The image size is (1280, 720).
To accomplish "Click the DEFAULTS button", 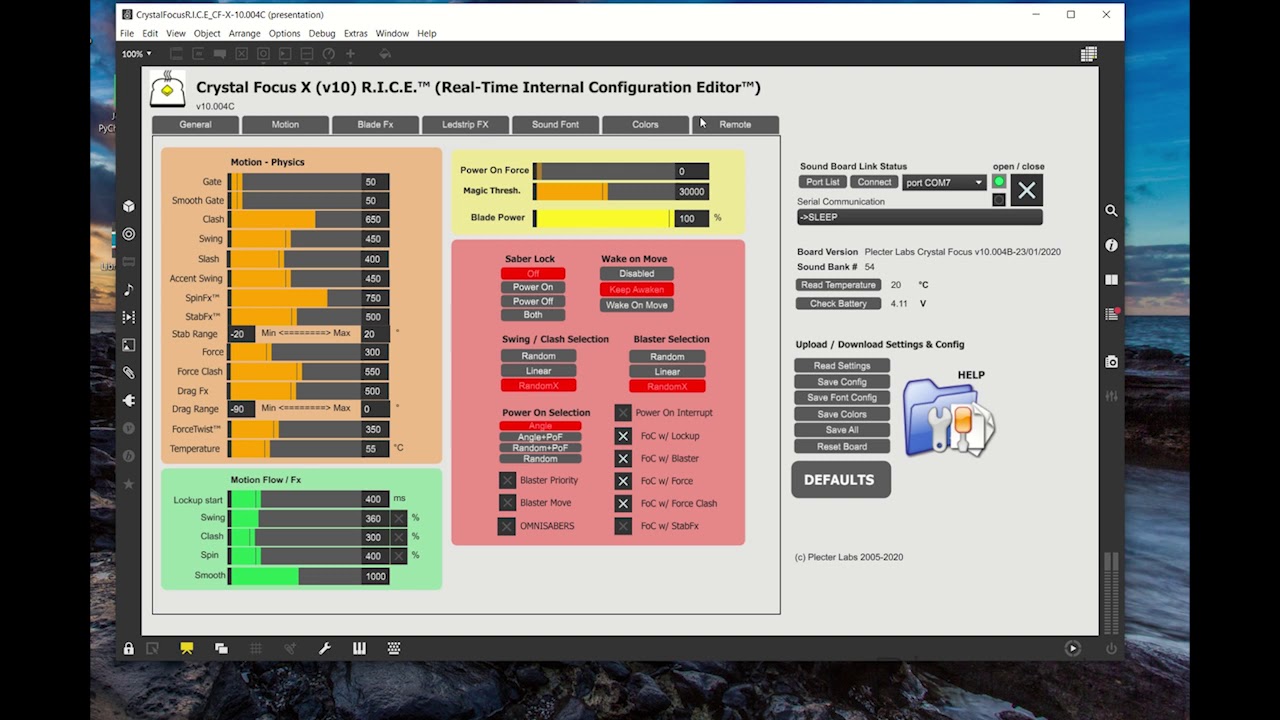I will pos(840,480).
